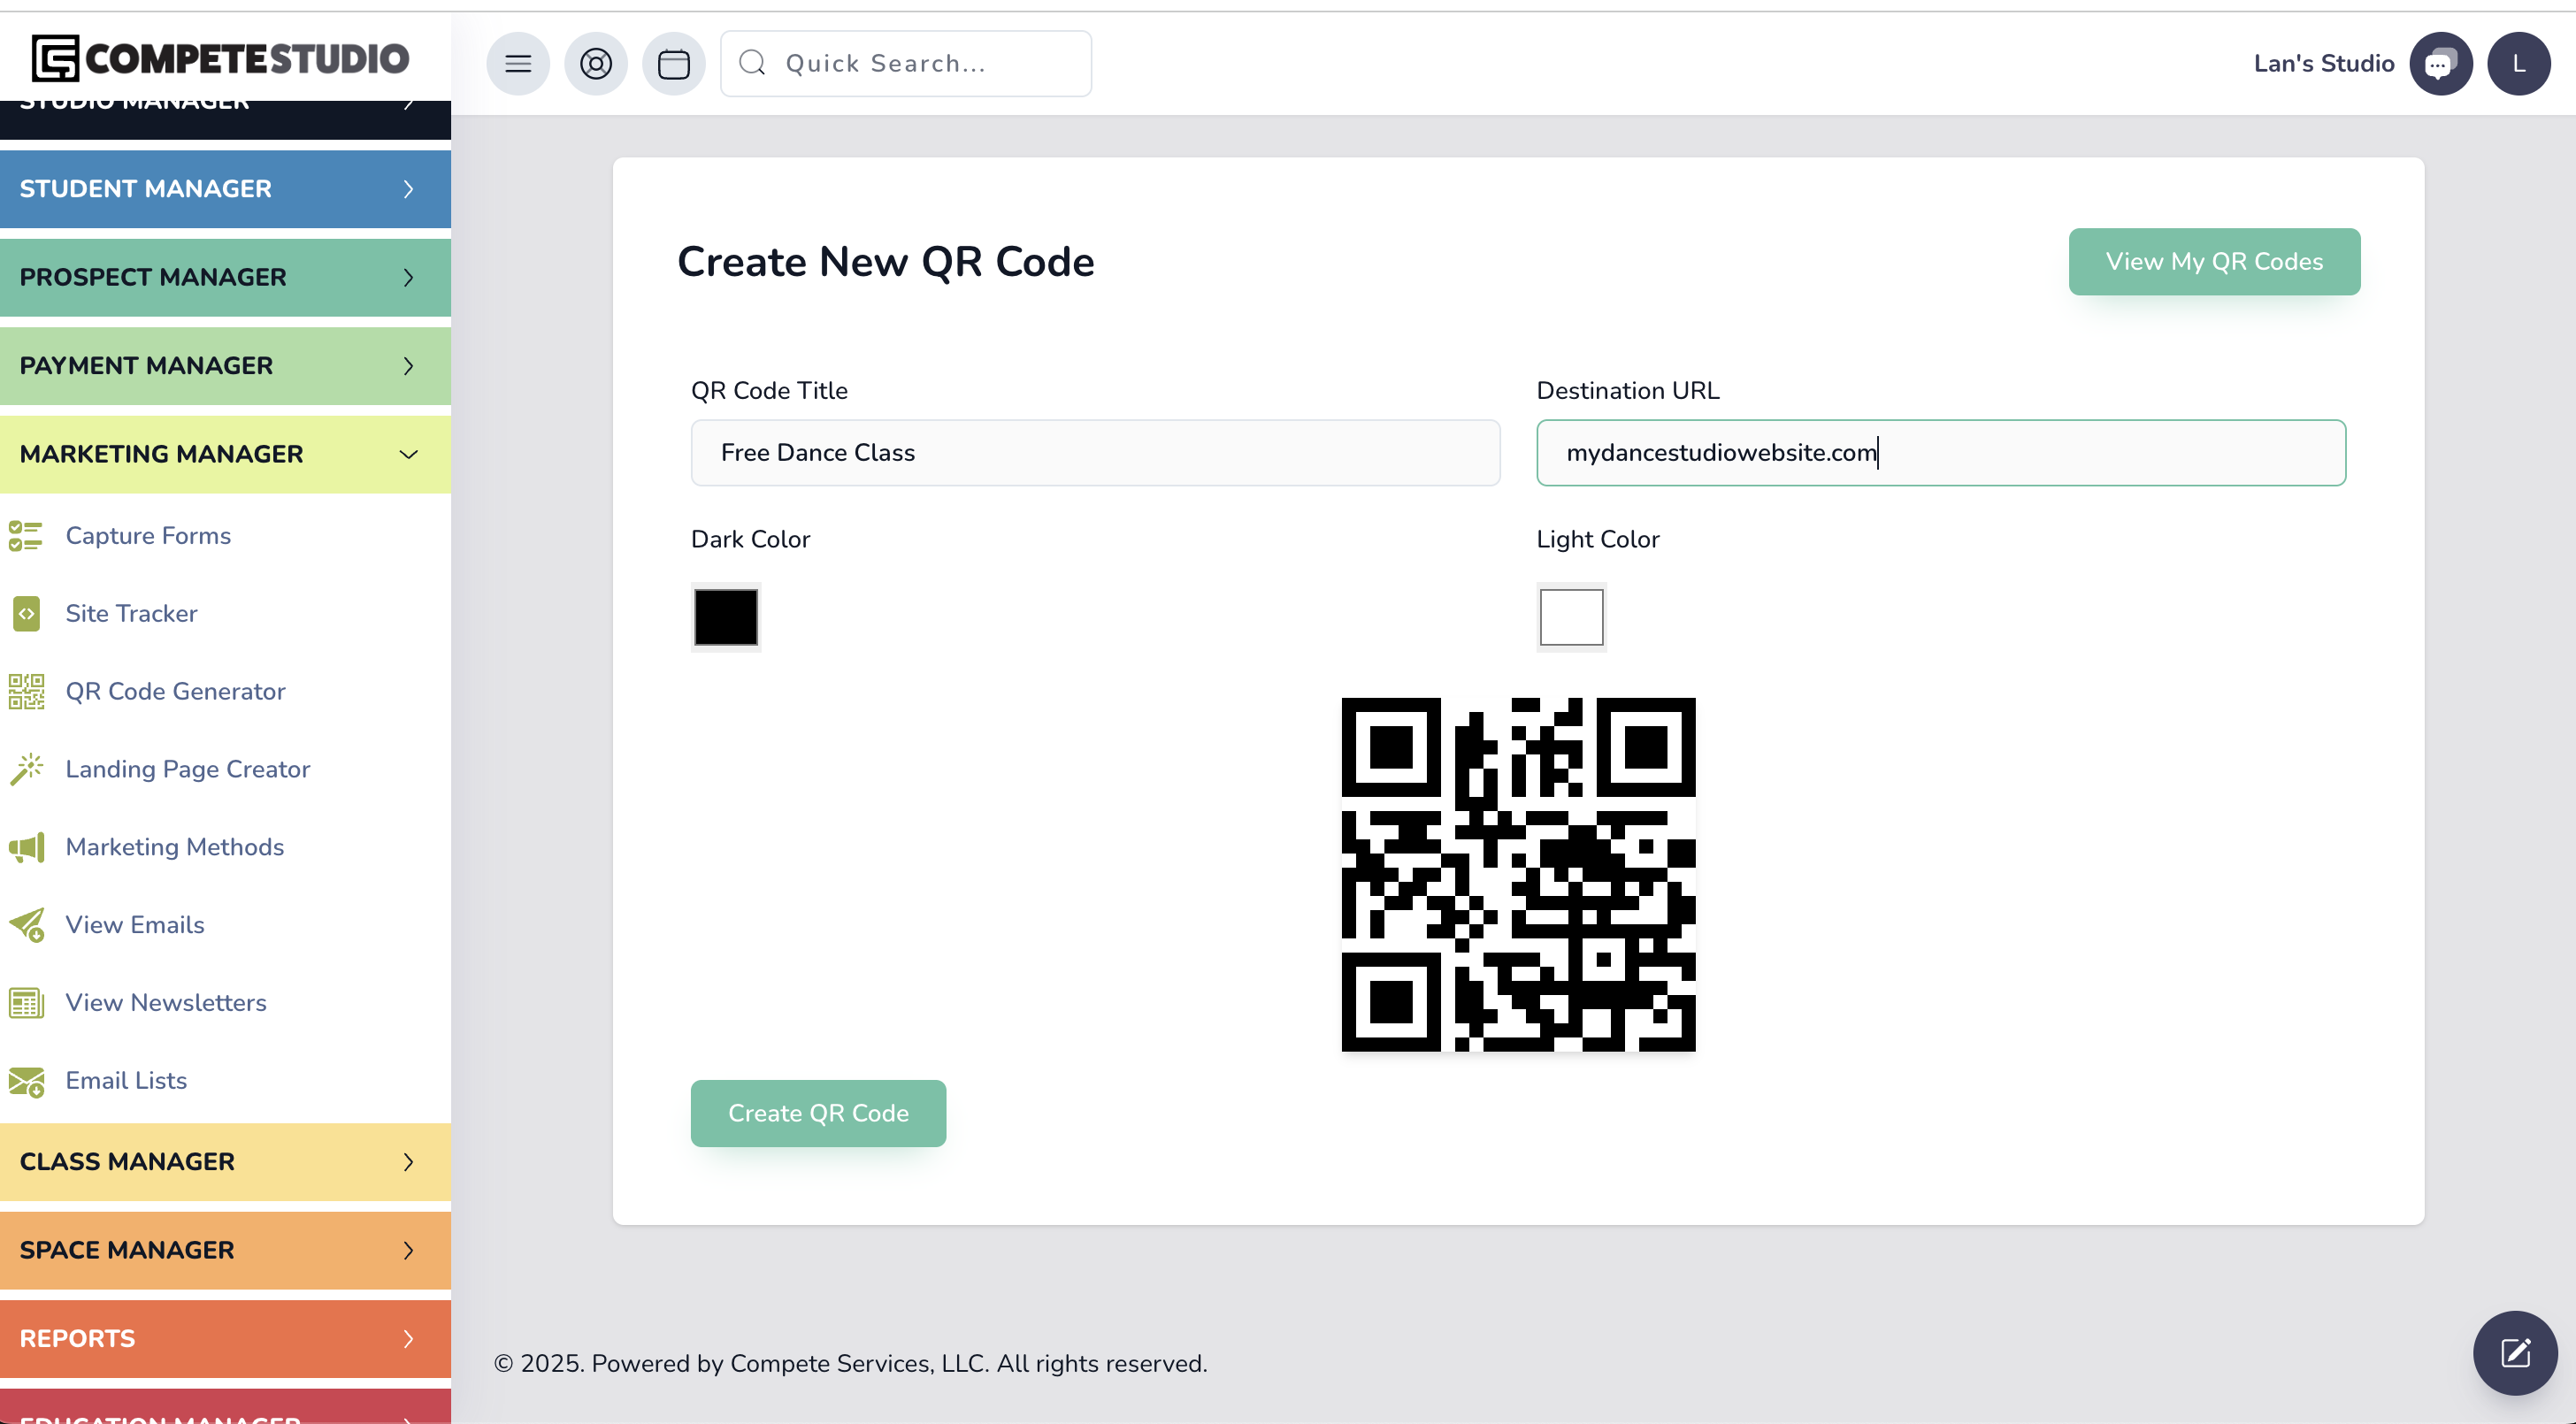Open View Newsletters menu item
Viewport: 2576px width, 1424px height.
[x=166, y=1003]
